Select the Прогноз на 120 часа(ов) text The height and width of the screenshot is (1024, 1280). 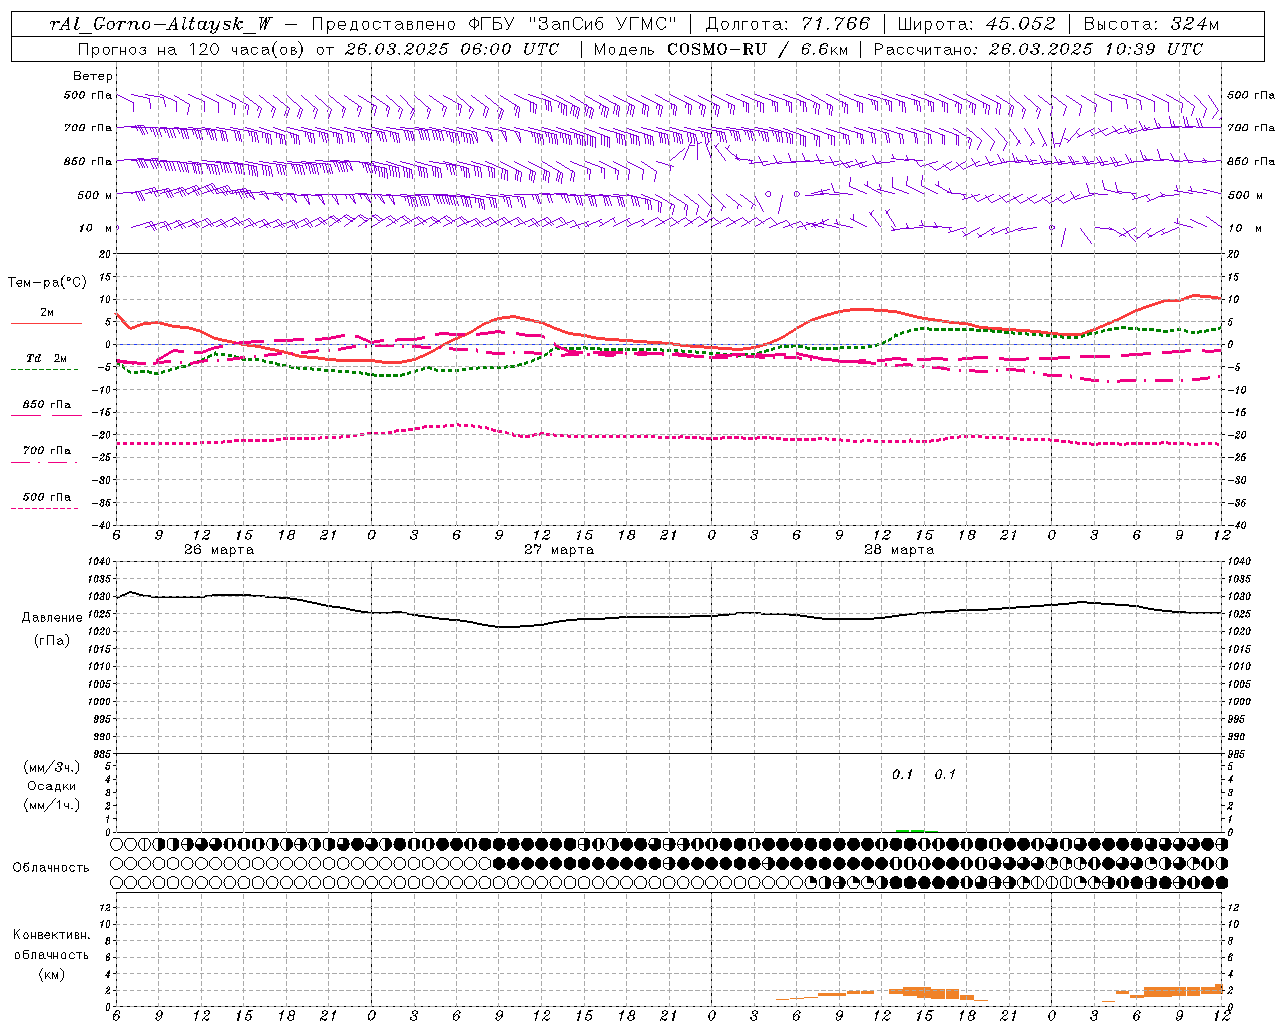(x=192, y=49)
